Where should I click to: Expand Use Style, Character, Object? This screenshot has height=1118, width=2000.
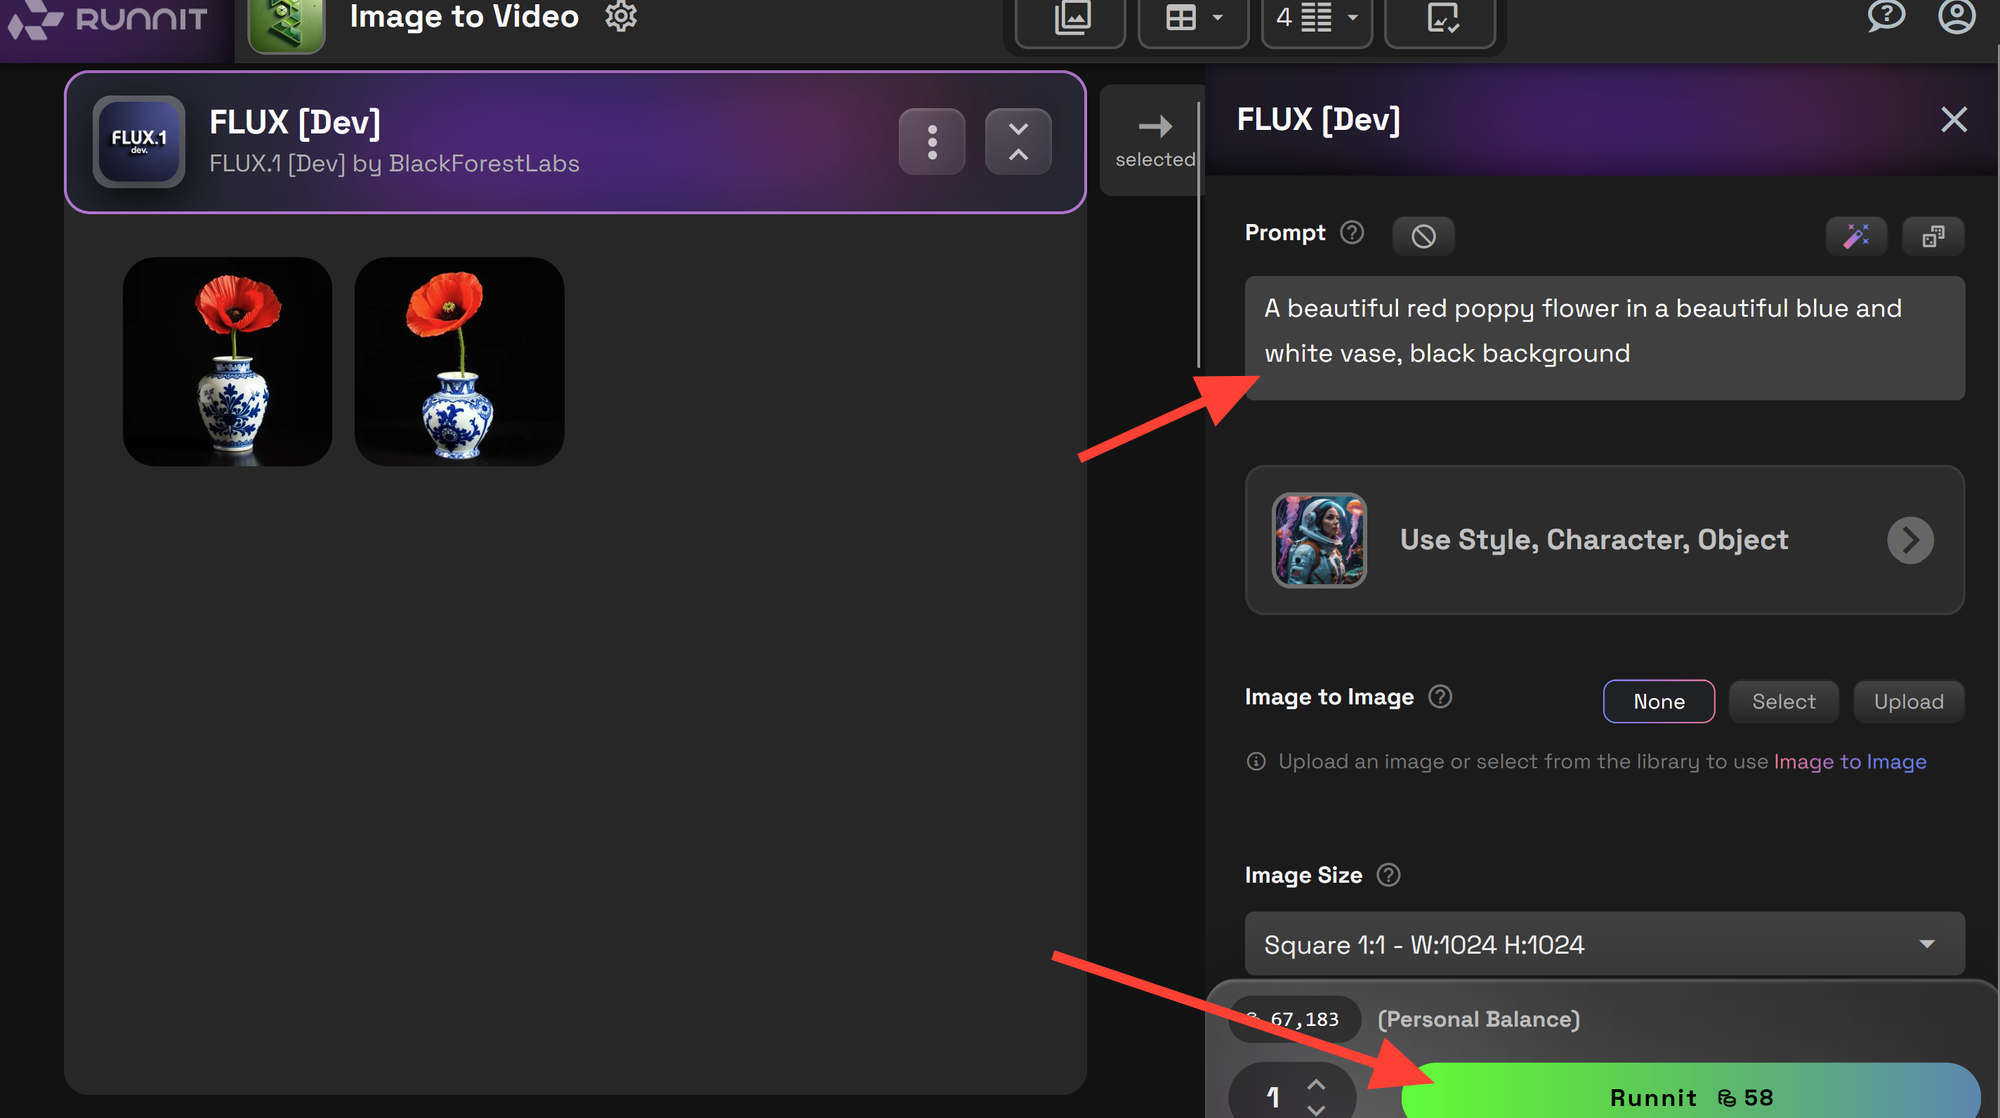1909,540
